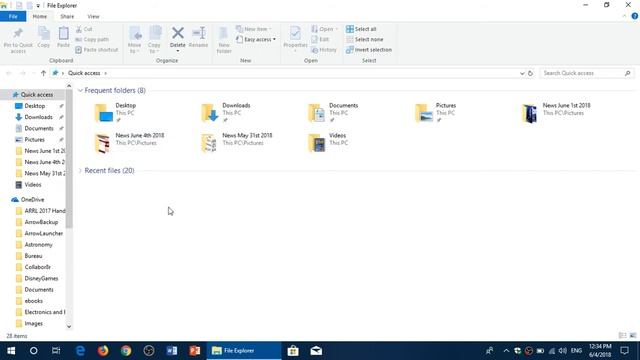Select News June 4th 2018 folder tile

tap(129, 142)
